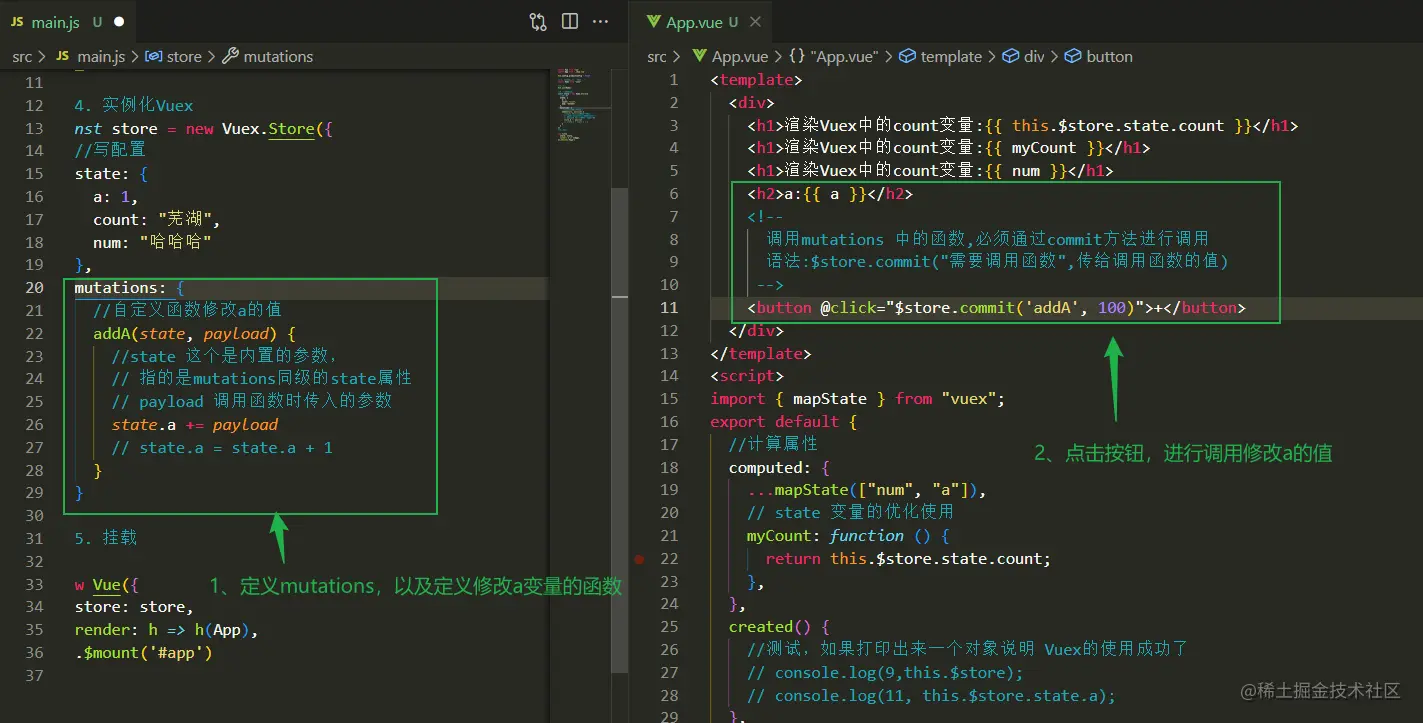This screenshot has height=723, width=1423.
Task: Click 'state.a += payload' on line 26
Action: pyautogui.click(x=195, y=424)
